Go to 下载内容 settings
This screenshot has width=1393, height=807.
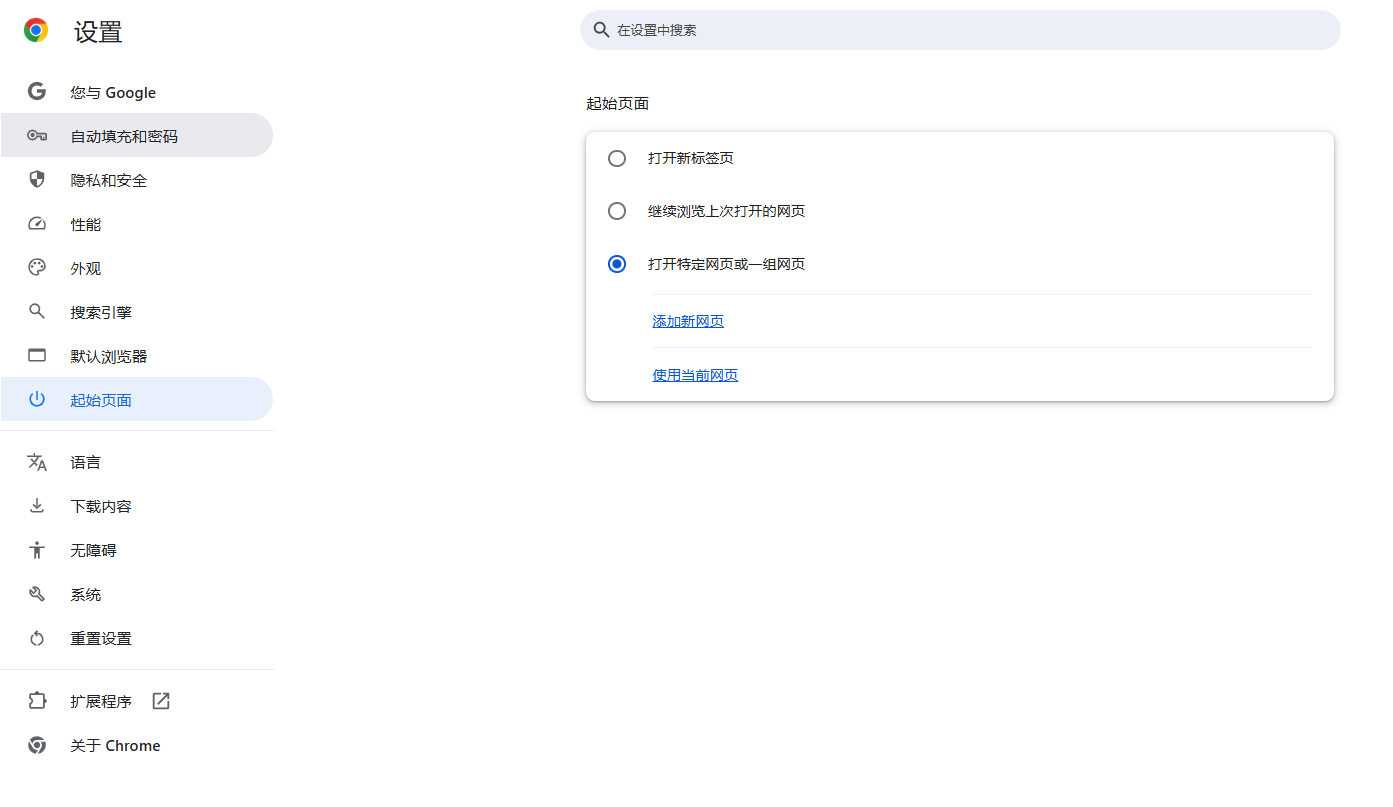point(136,506)
